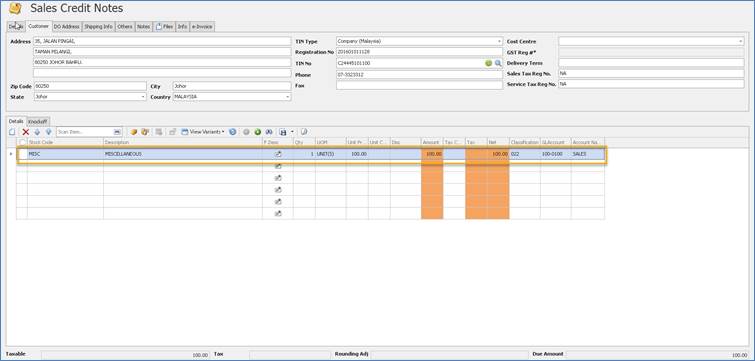Click the Delivery Term field
755x361 pixels.
[651, 63]
